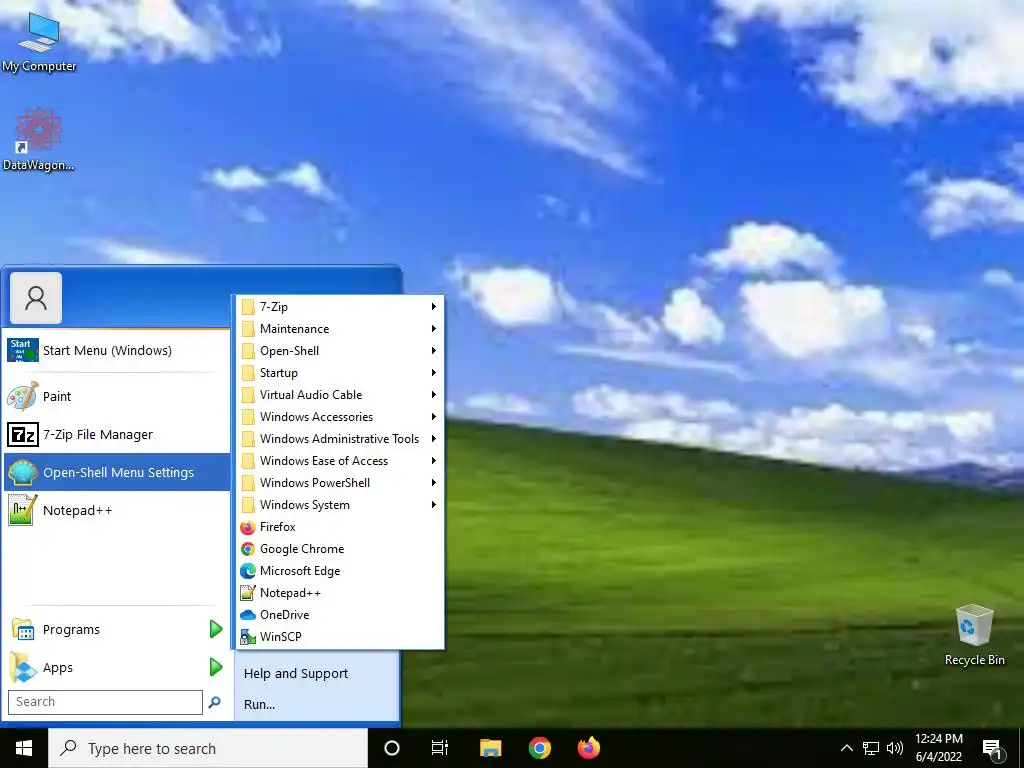Click the Apps folder icon

click(x=23, y=667)
